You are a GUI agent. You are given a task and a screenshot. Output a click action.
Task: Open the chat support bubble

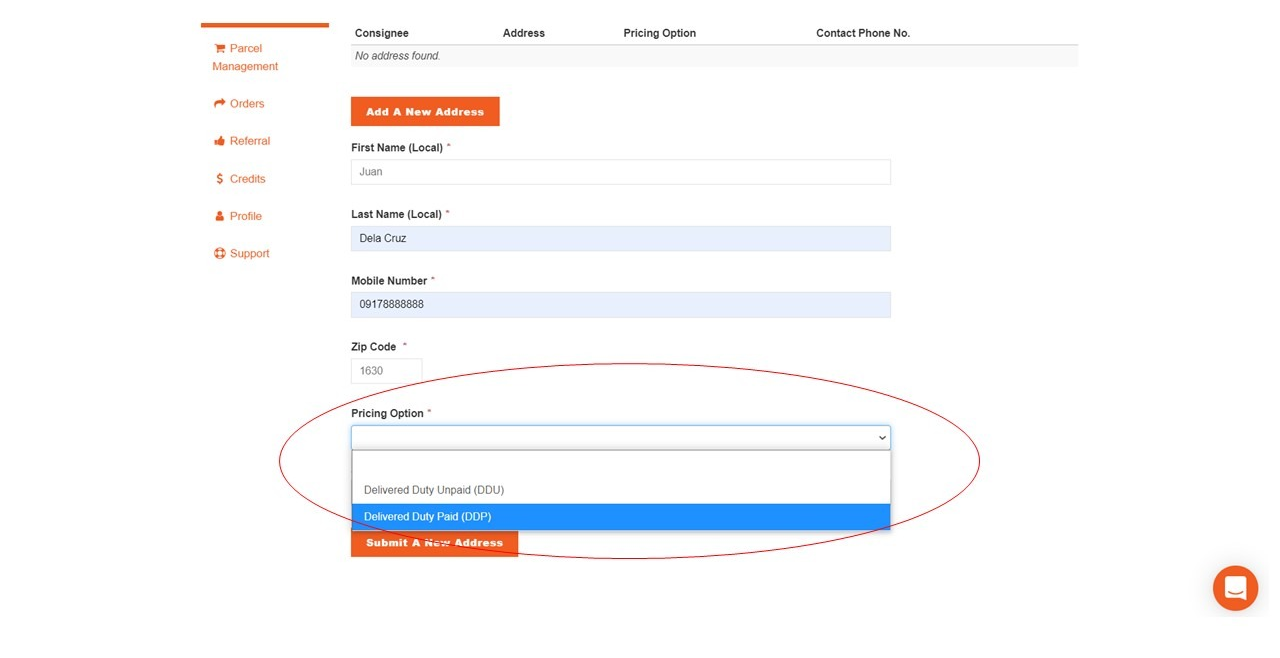(x=1235, y=588)
